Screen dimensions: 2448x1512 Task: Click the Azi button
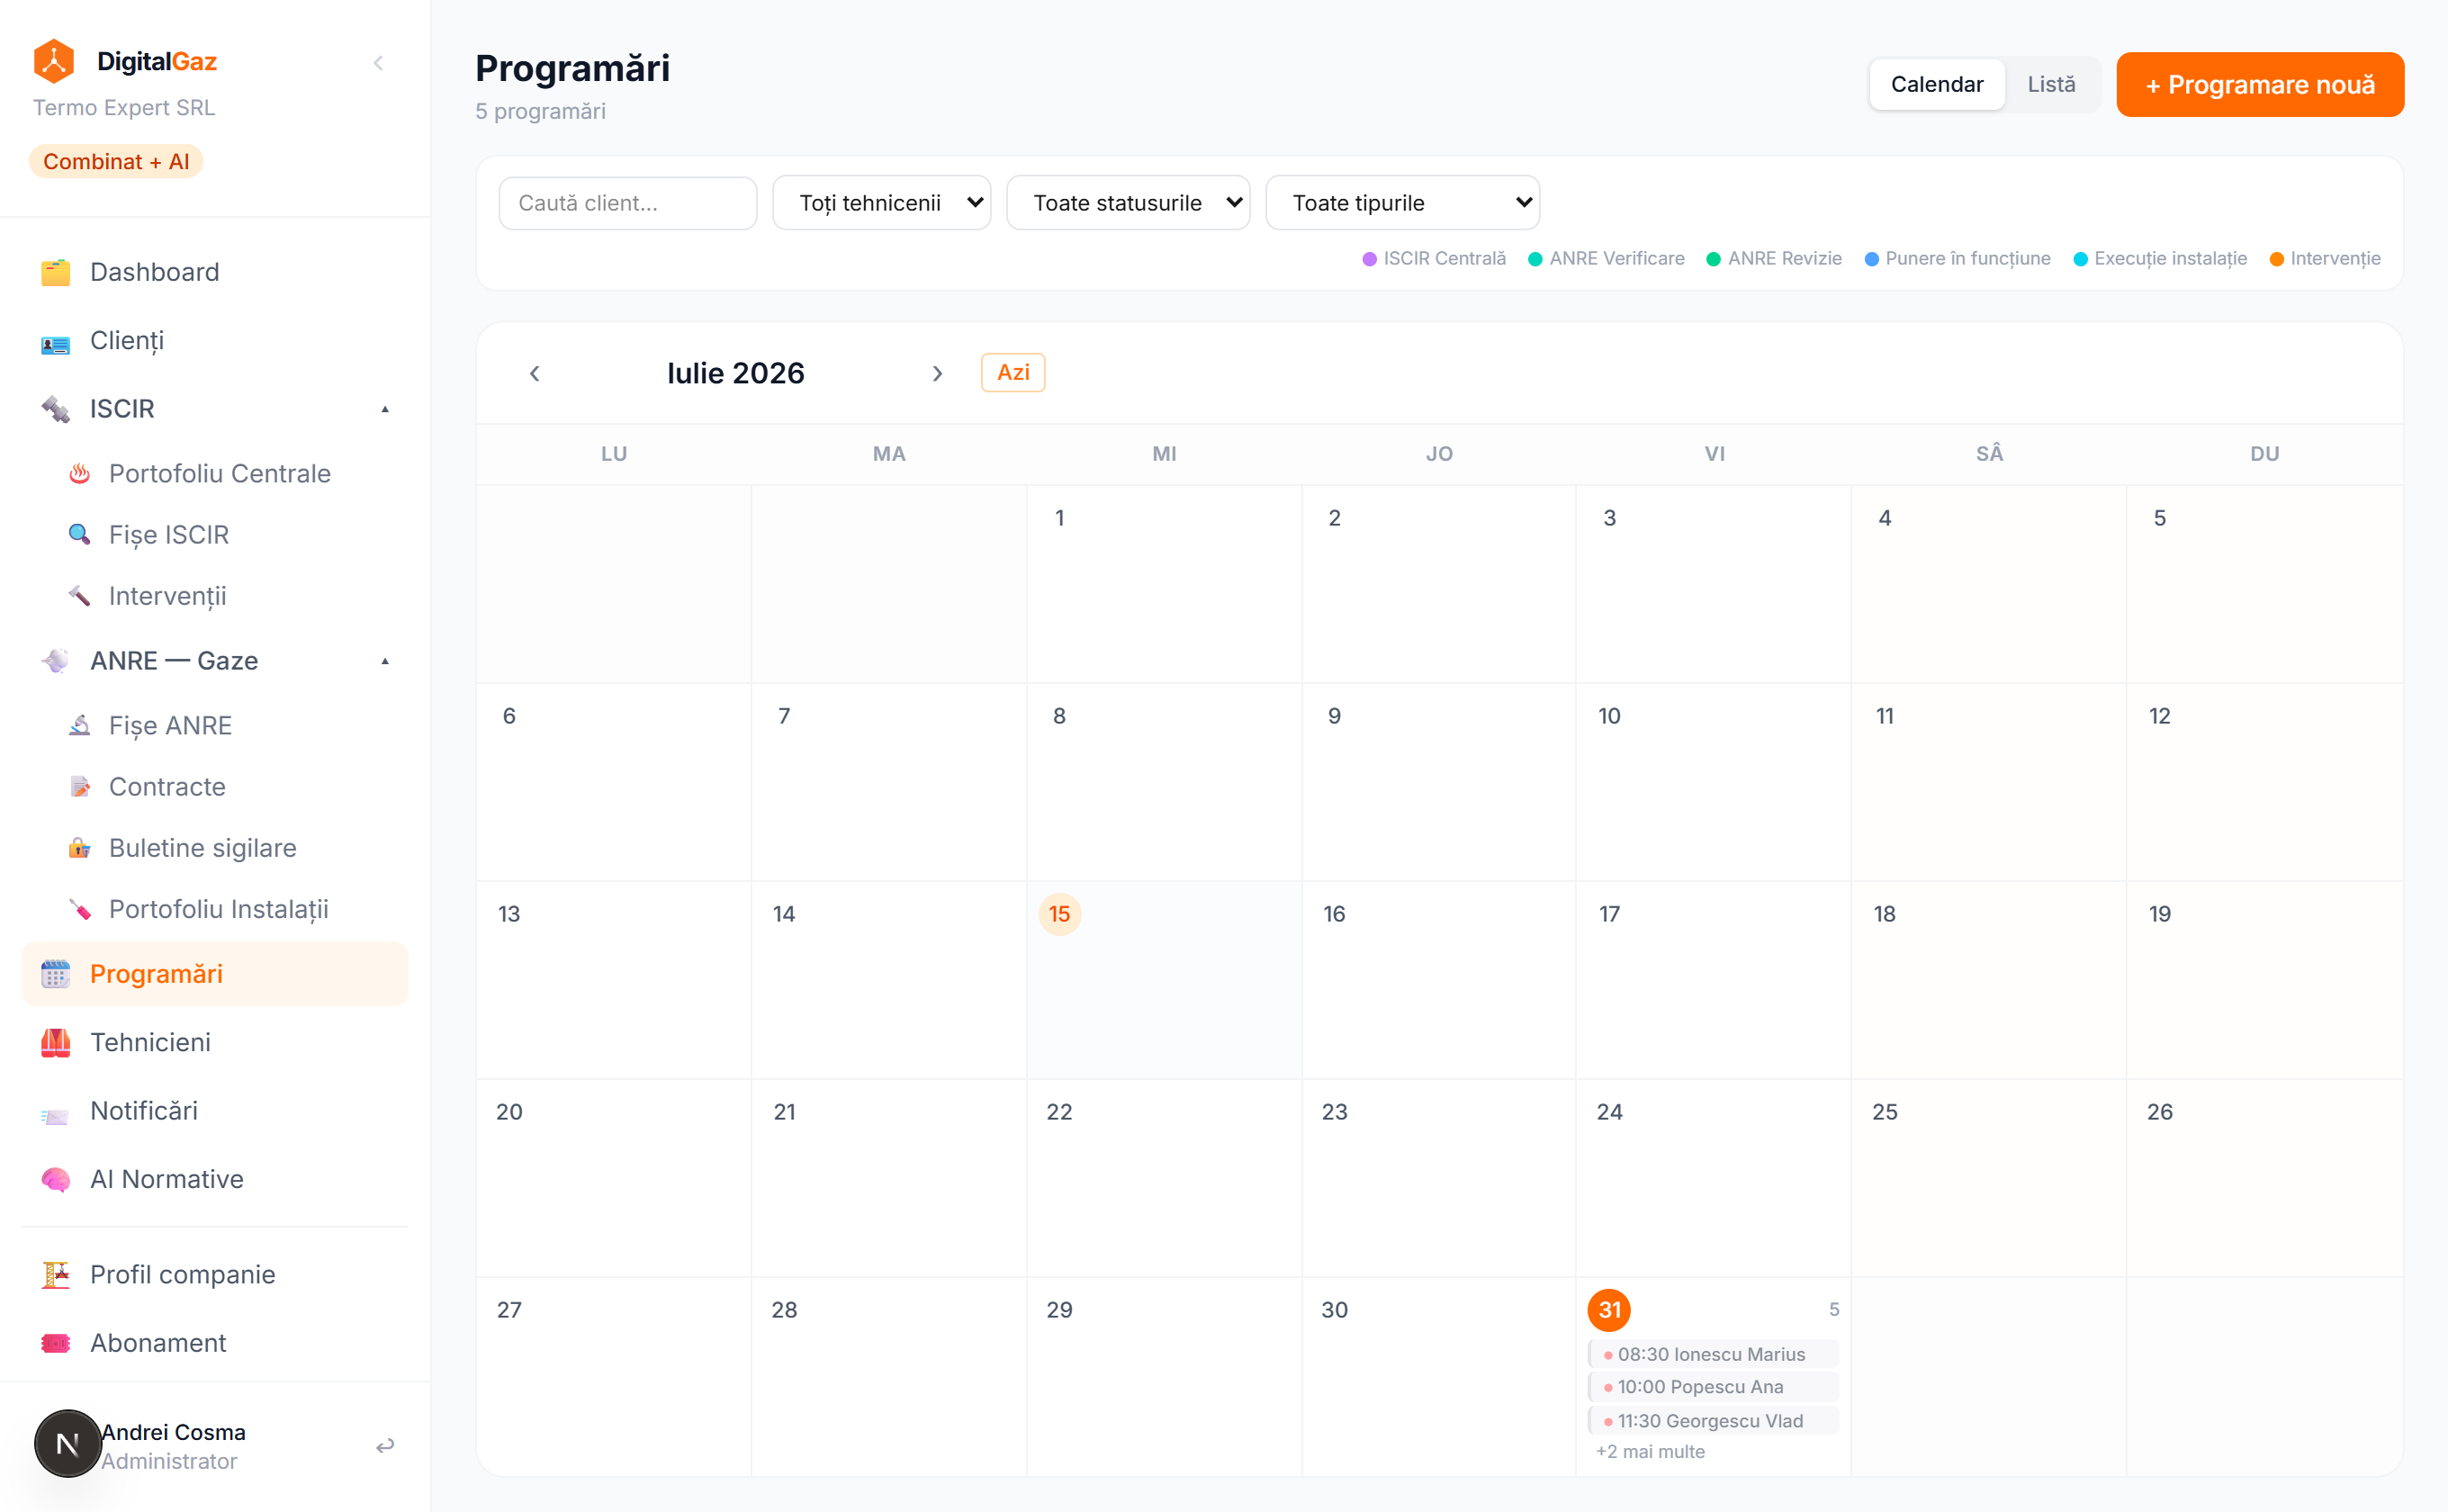point(1013,372)
